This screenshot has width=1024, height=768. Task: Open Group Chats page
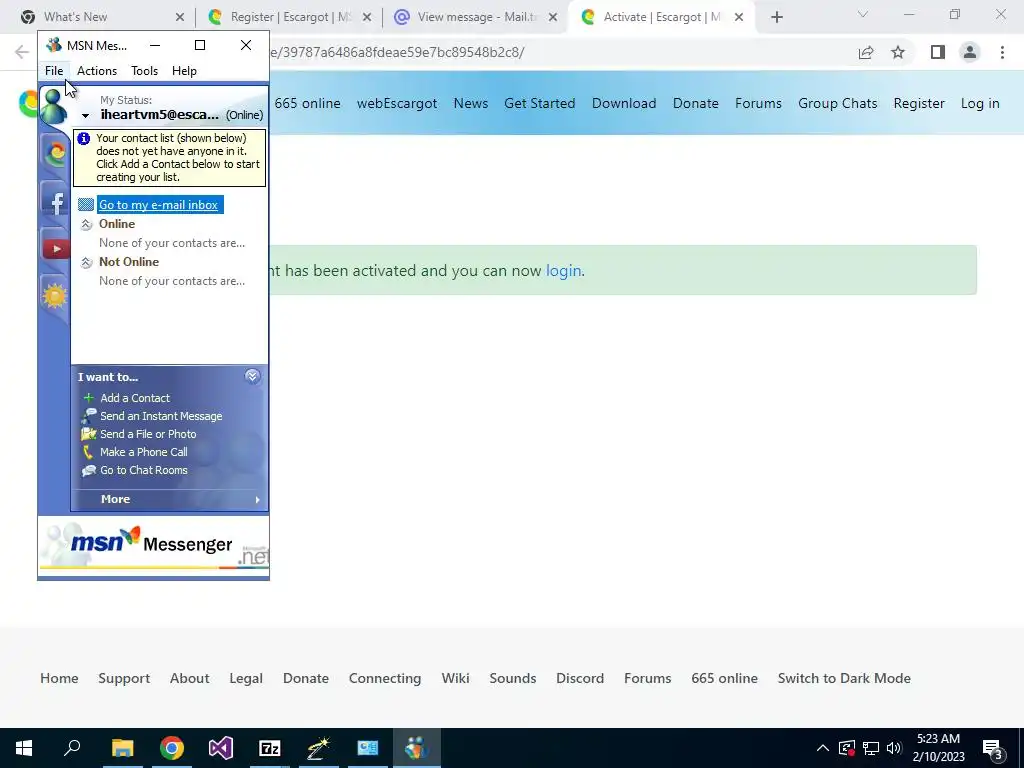pos(837,103)
